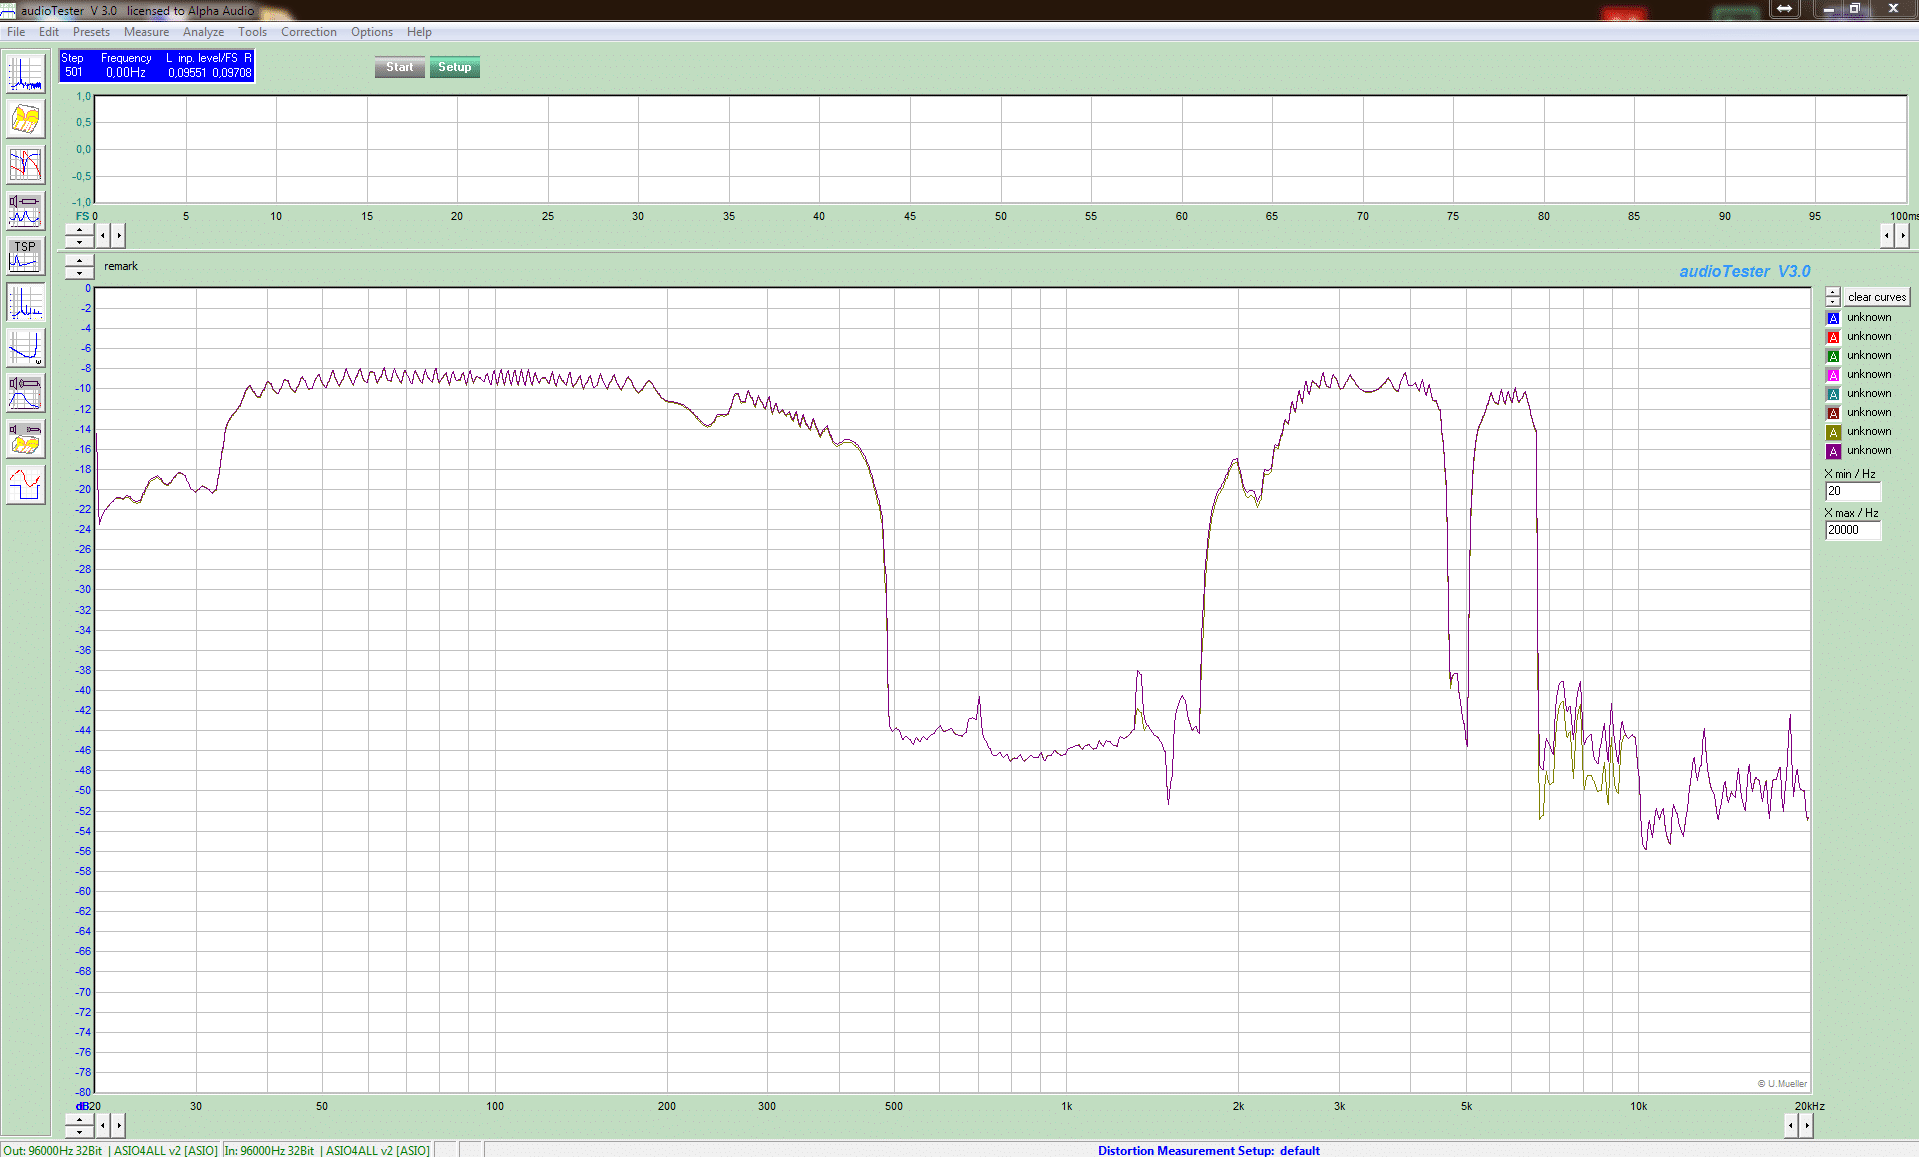The height and width of the screenshot is (1157, 1919).
Task: Click the Start button
Action: [x=399, y=67]
